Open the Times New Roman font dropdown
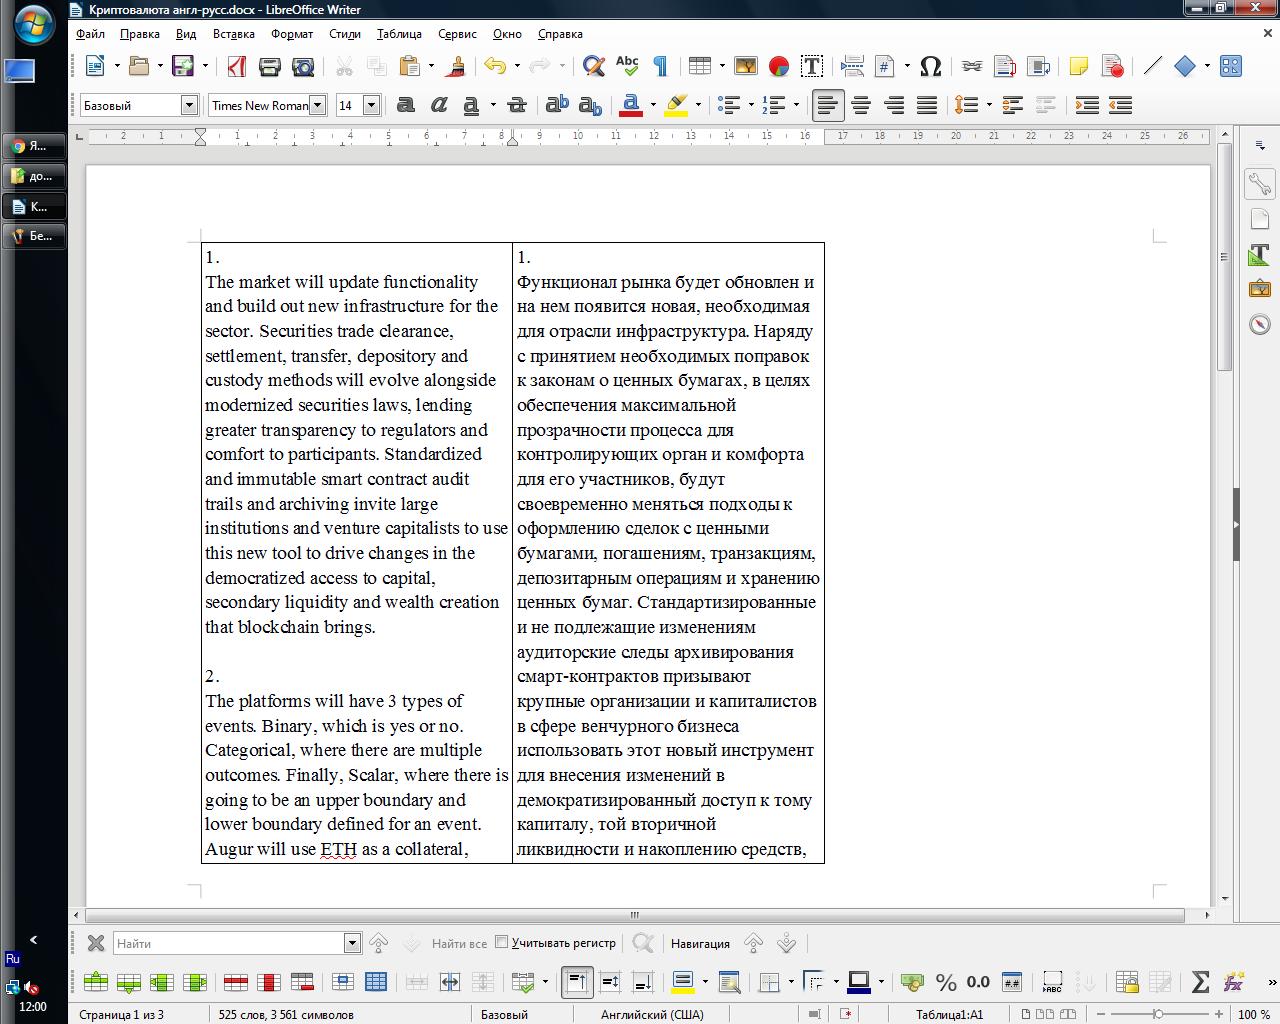1280x1024 pixels. (318, 105)
